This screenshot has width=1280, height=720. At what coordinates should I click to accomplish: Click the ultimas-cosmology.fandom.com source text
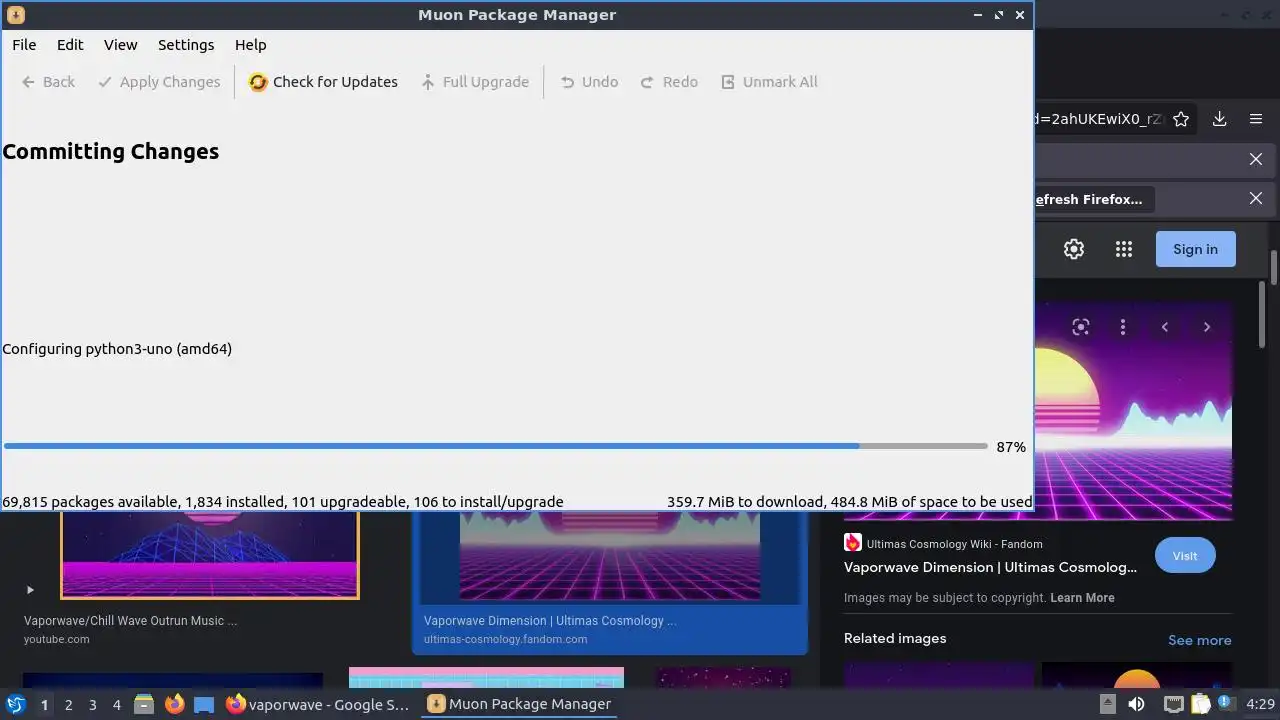coord(505,639)
